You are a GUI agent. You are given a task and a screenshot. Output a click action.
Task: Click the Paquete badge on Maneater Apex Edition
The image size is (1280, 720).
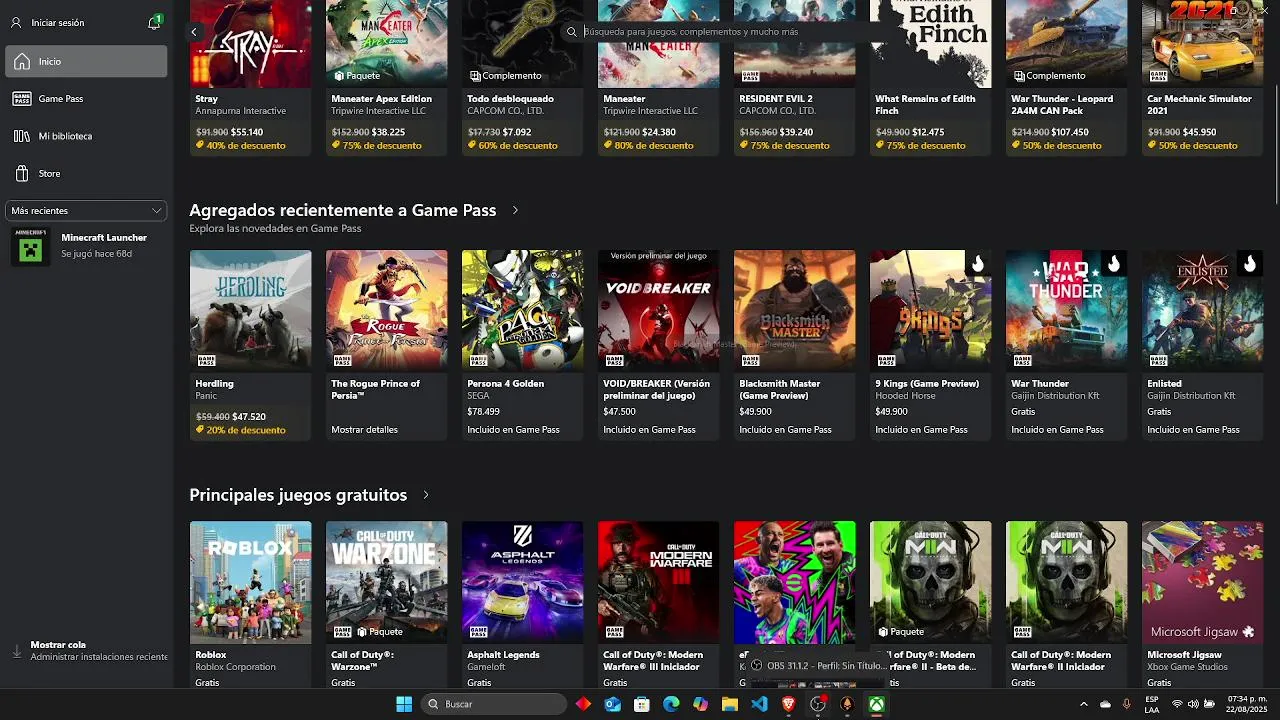(357, 75)
